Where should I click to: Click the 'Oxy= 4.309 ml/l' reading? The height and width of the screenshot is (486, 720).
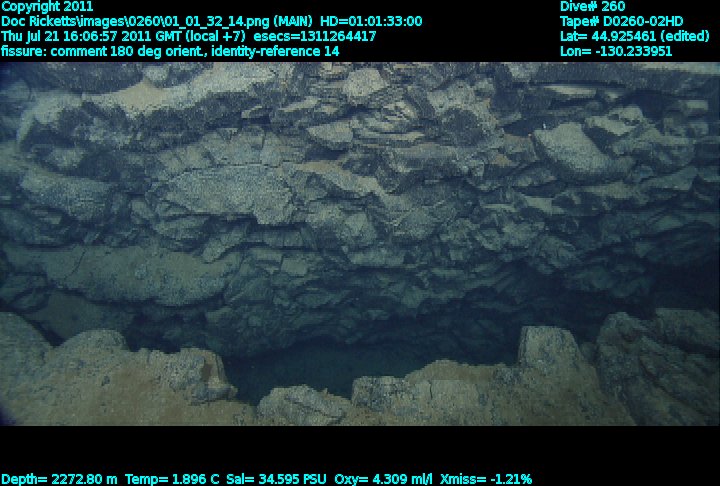coord(383,480)
